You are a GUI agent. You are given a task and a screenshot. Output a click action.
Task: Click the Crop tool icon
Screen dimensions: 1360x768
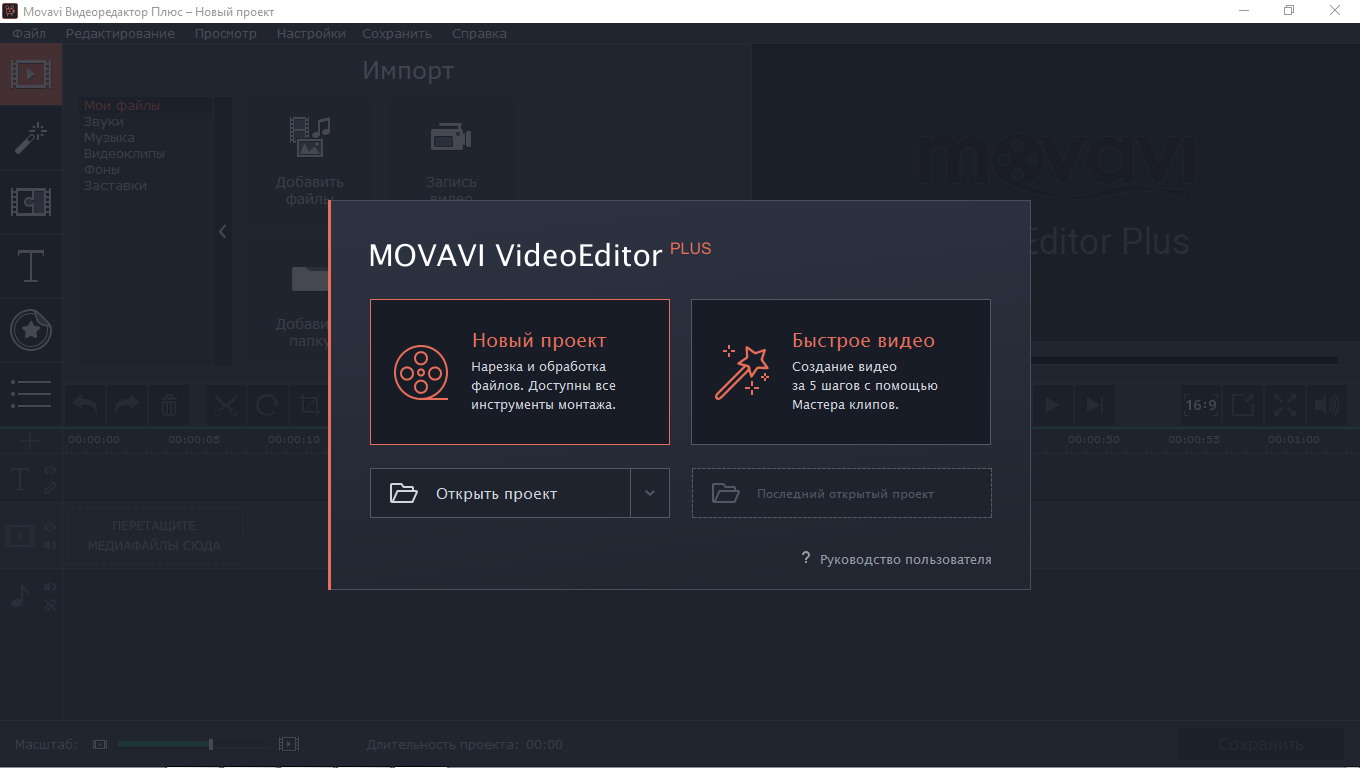tap(309, 405)
